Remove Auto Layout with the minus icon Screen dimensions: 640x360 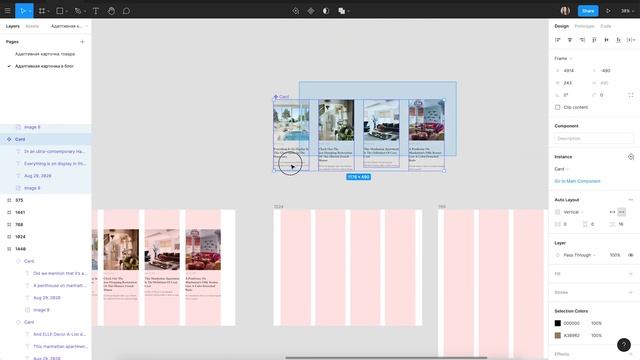tap(631, 200)
